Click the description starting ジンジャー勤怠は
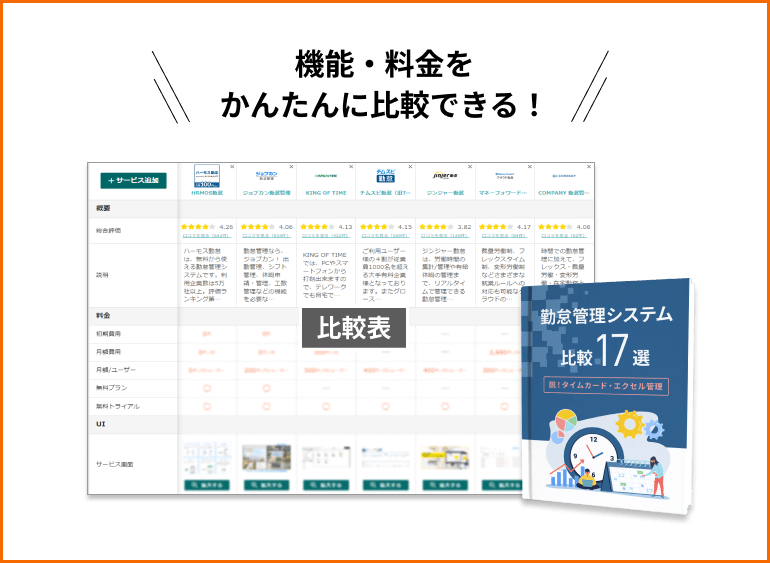 tap(445, 275)
